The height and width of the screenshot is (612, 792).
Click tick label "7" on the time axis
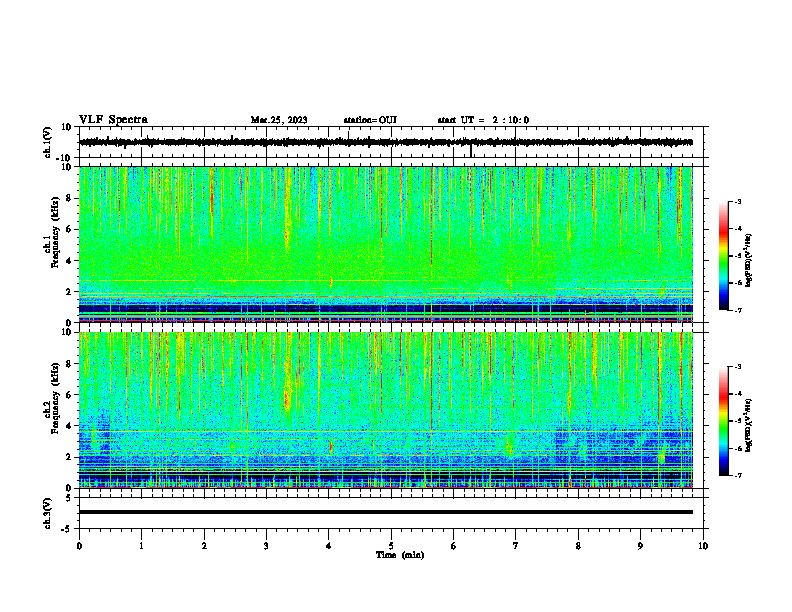click(516, 546)
